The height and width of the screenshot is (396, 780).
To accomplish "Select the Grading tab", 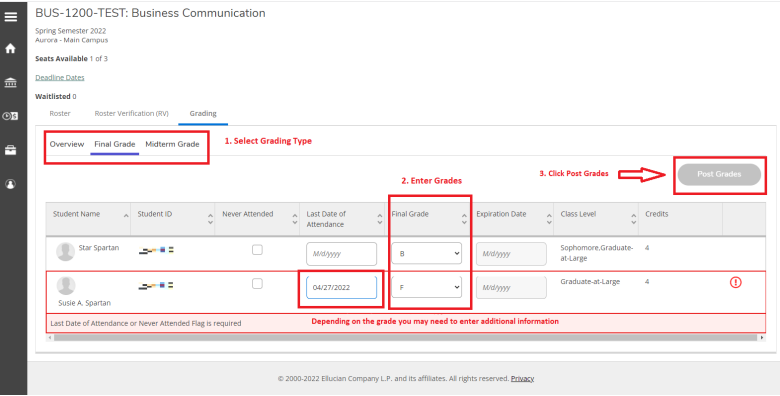I will pos(203,113).
